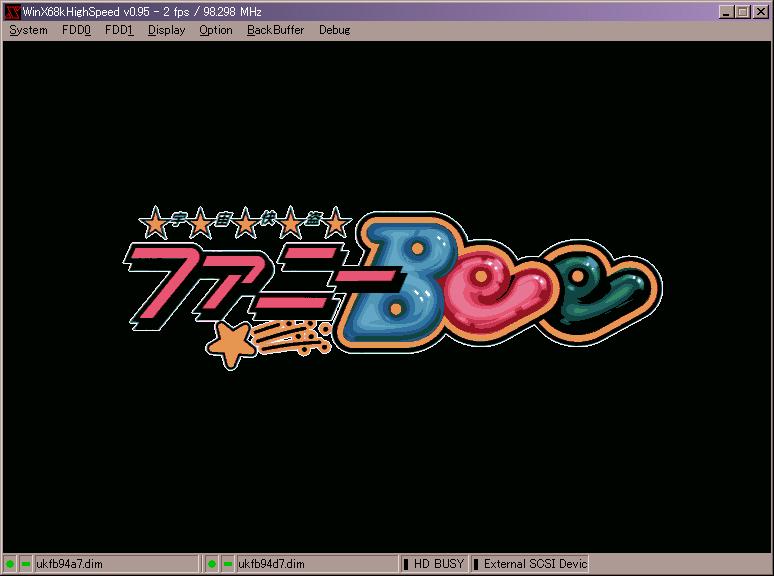Open the System menu

pyautogui.click(x=28, y=30)
